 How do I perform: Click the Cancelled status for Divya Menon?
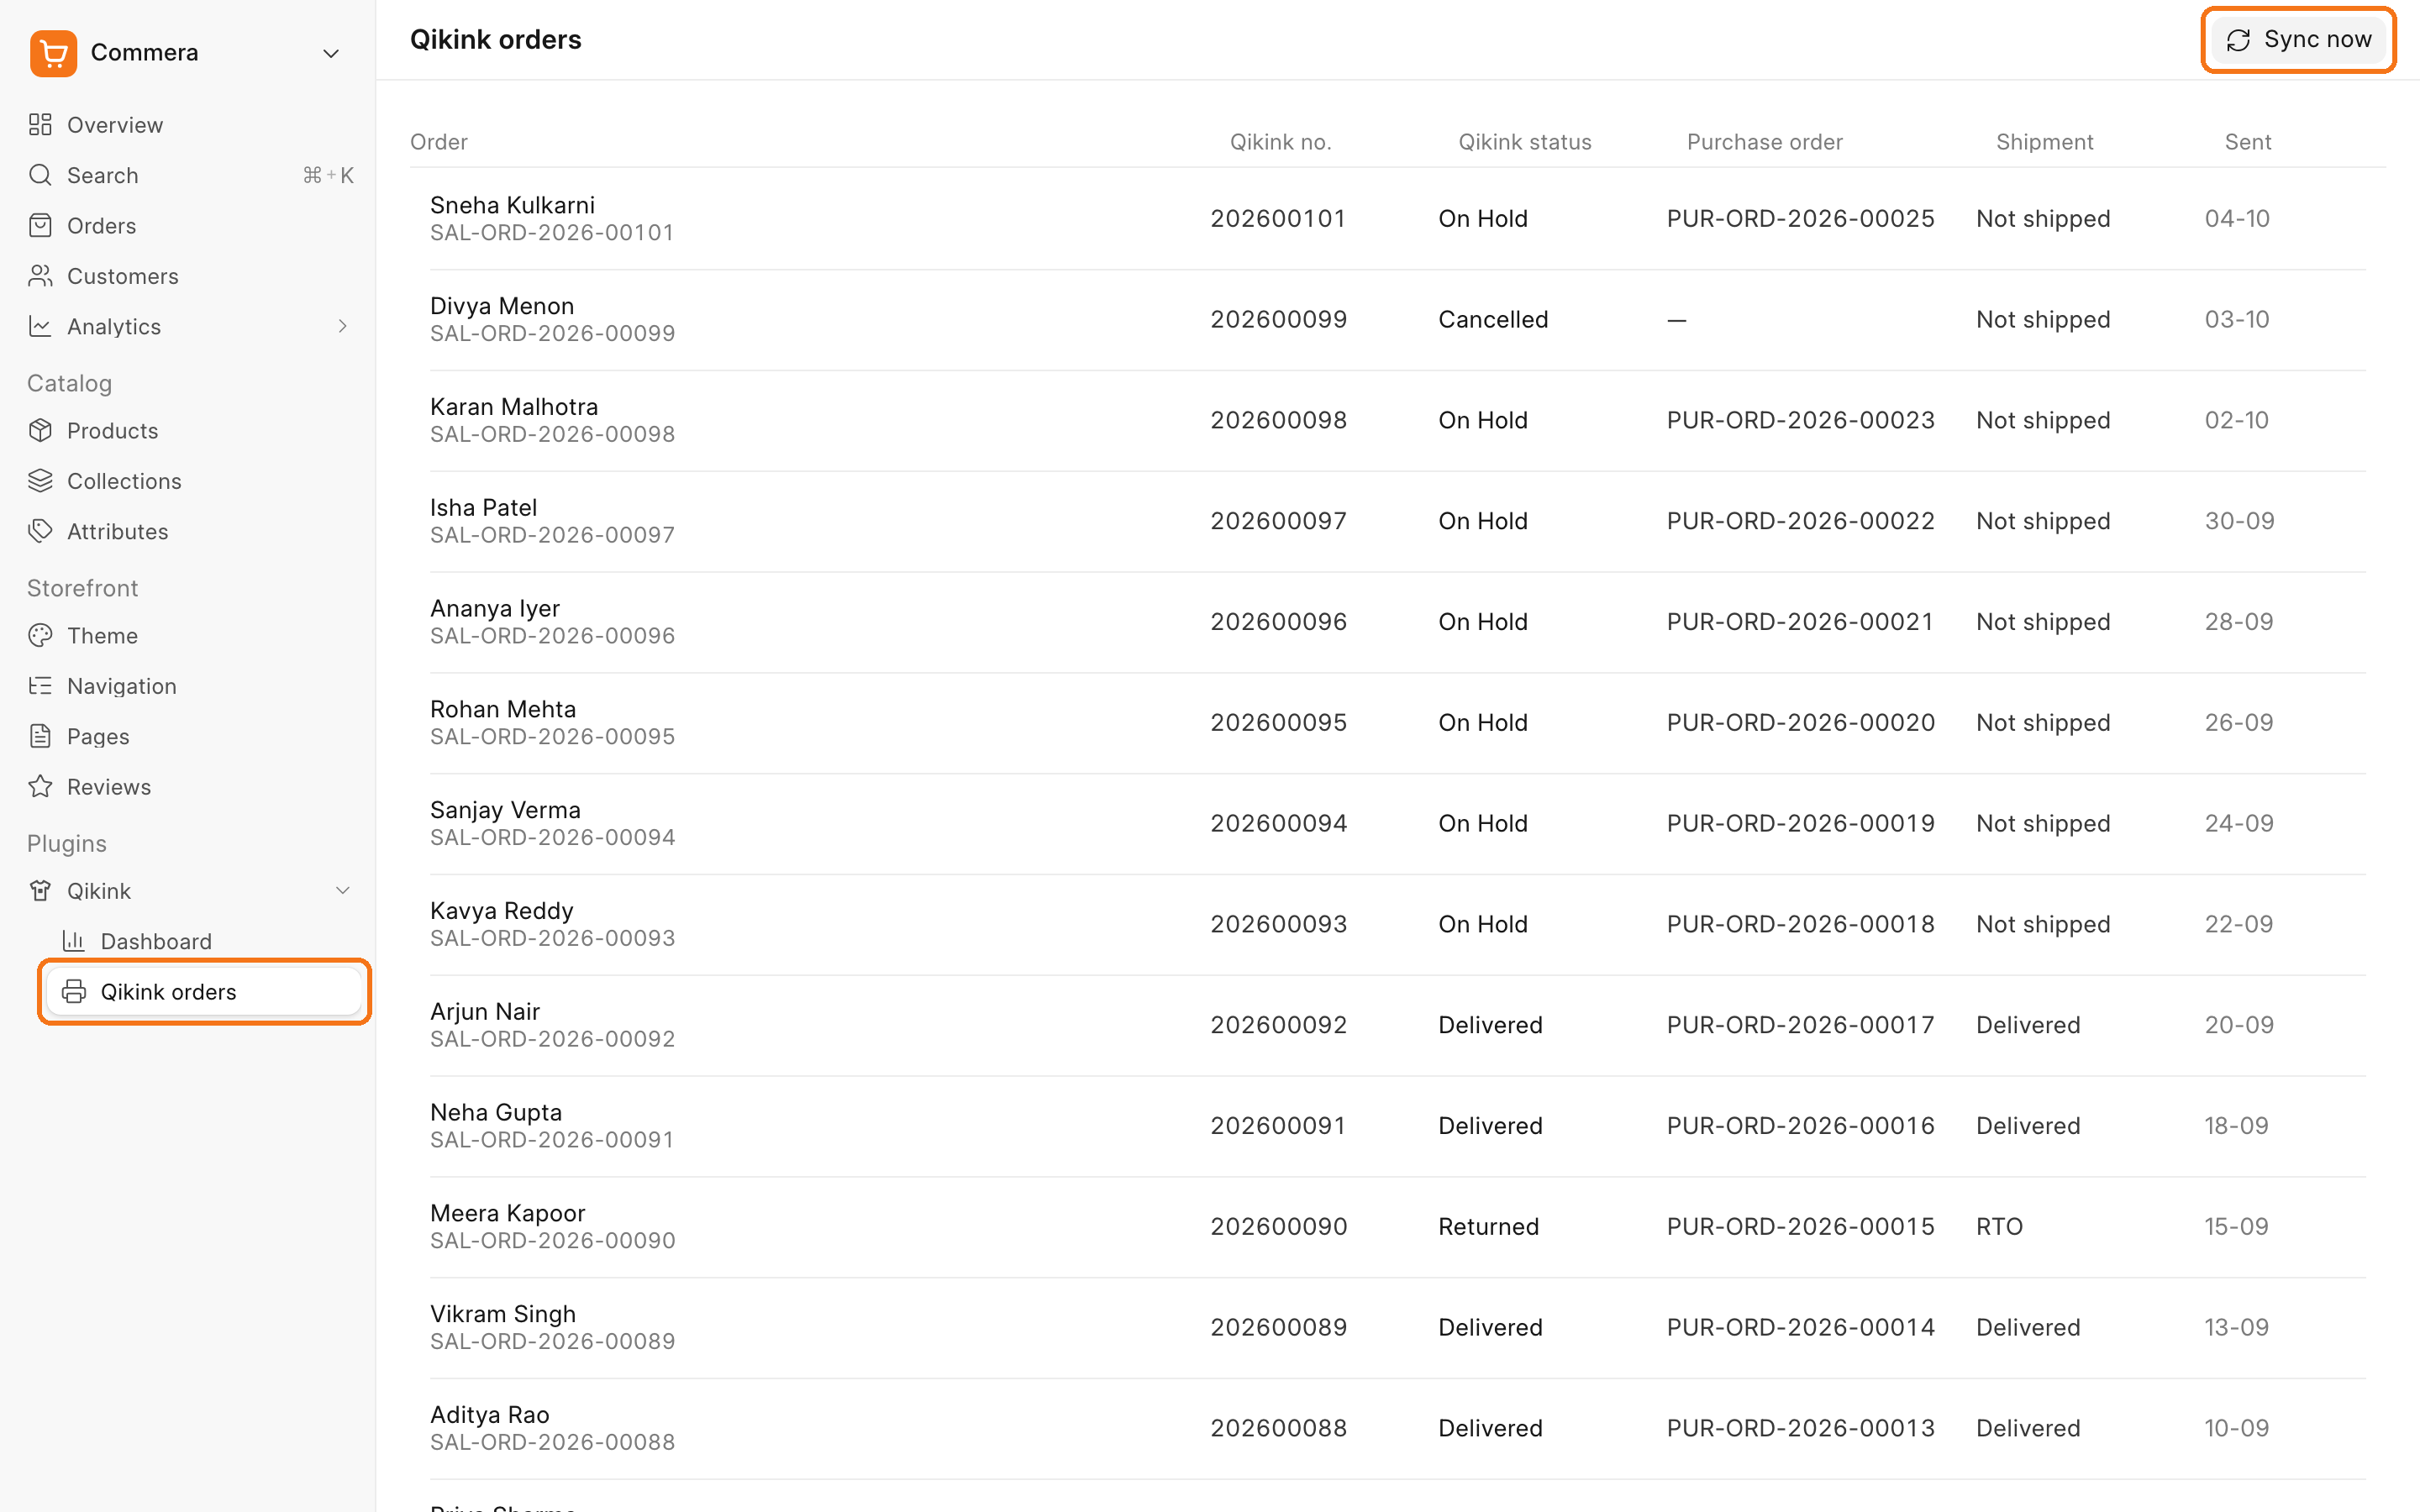[x=1493, y=320]
